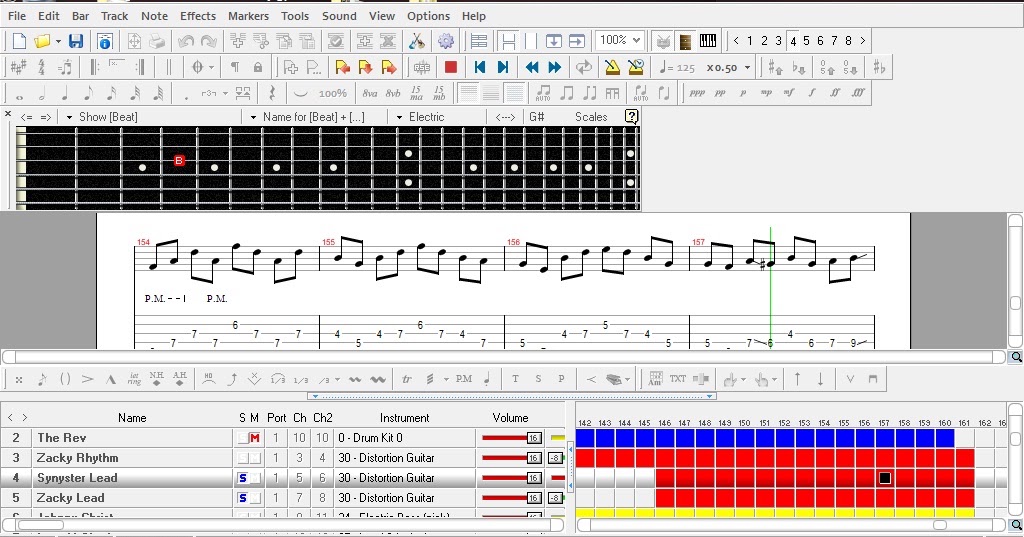The width and height of the screenshot is (1024, 537).
Task: Click the scissors cut tool icon
Action: point(417,41)
